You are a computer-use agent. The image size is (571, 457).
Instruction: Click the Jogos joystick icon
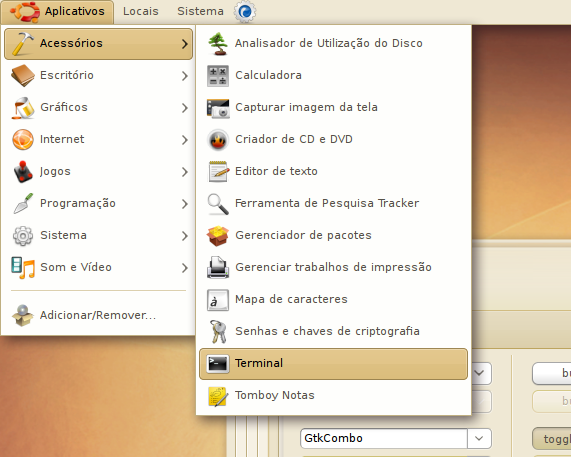pyautogui.click(x=23, y=172)
